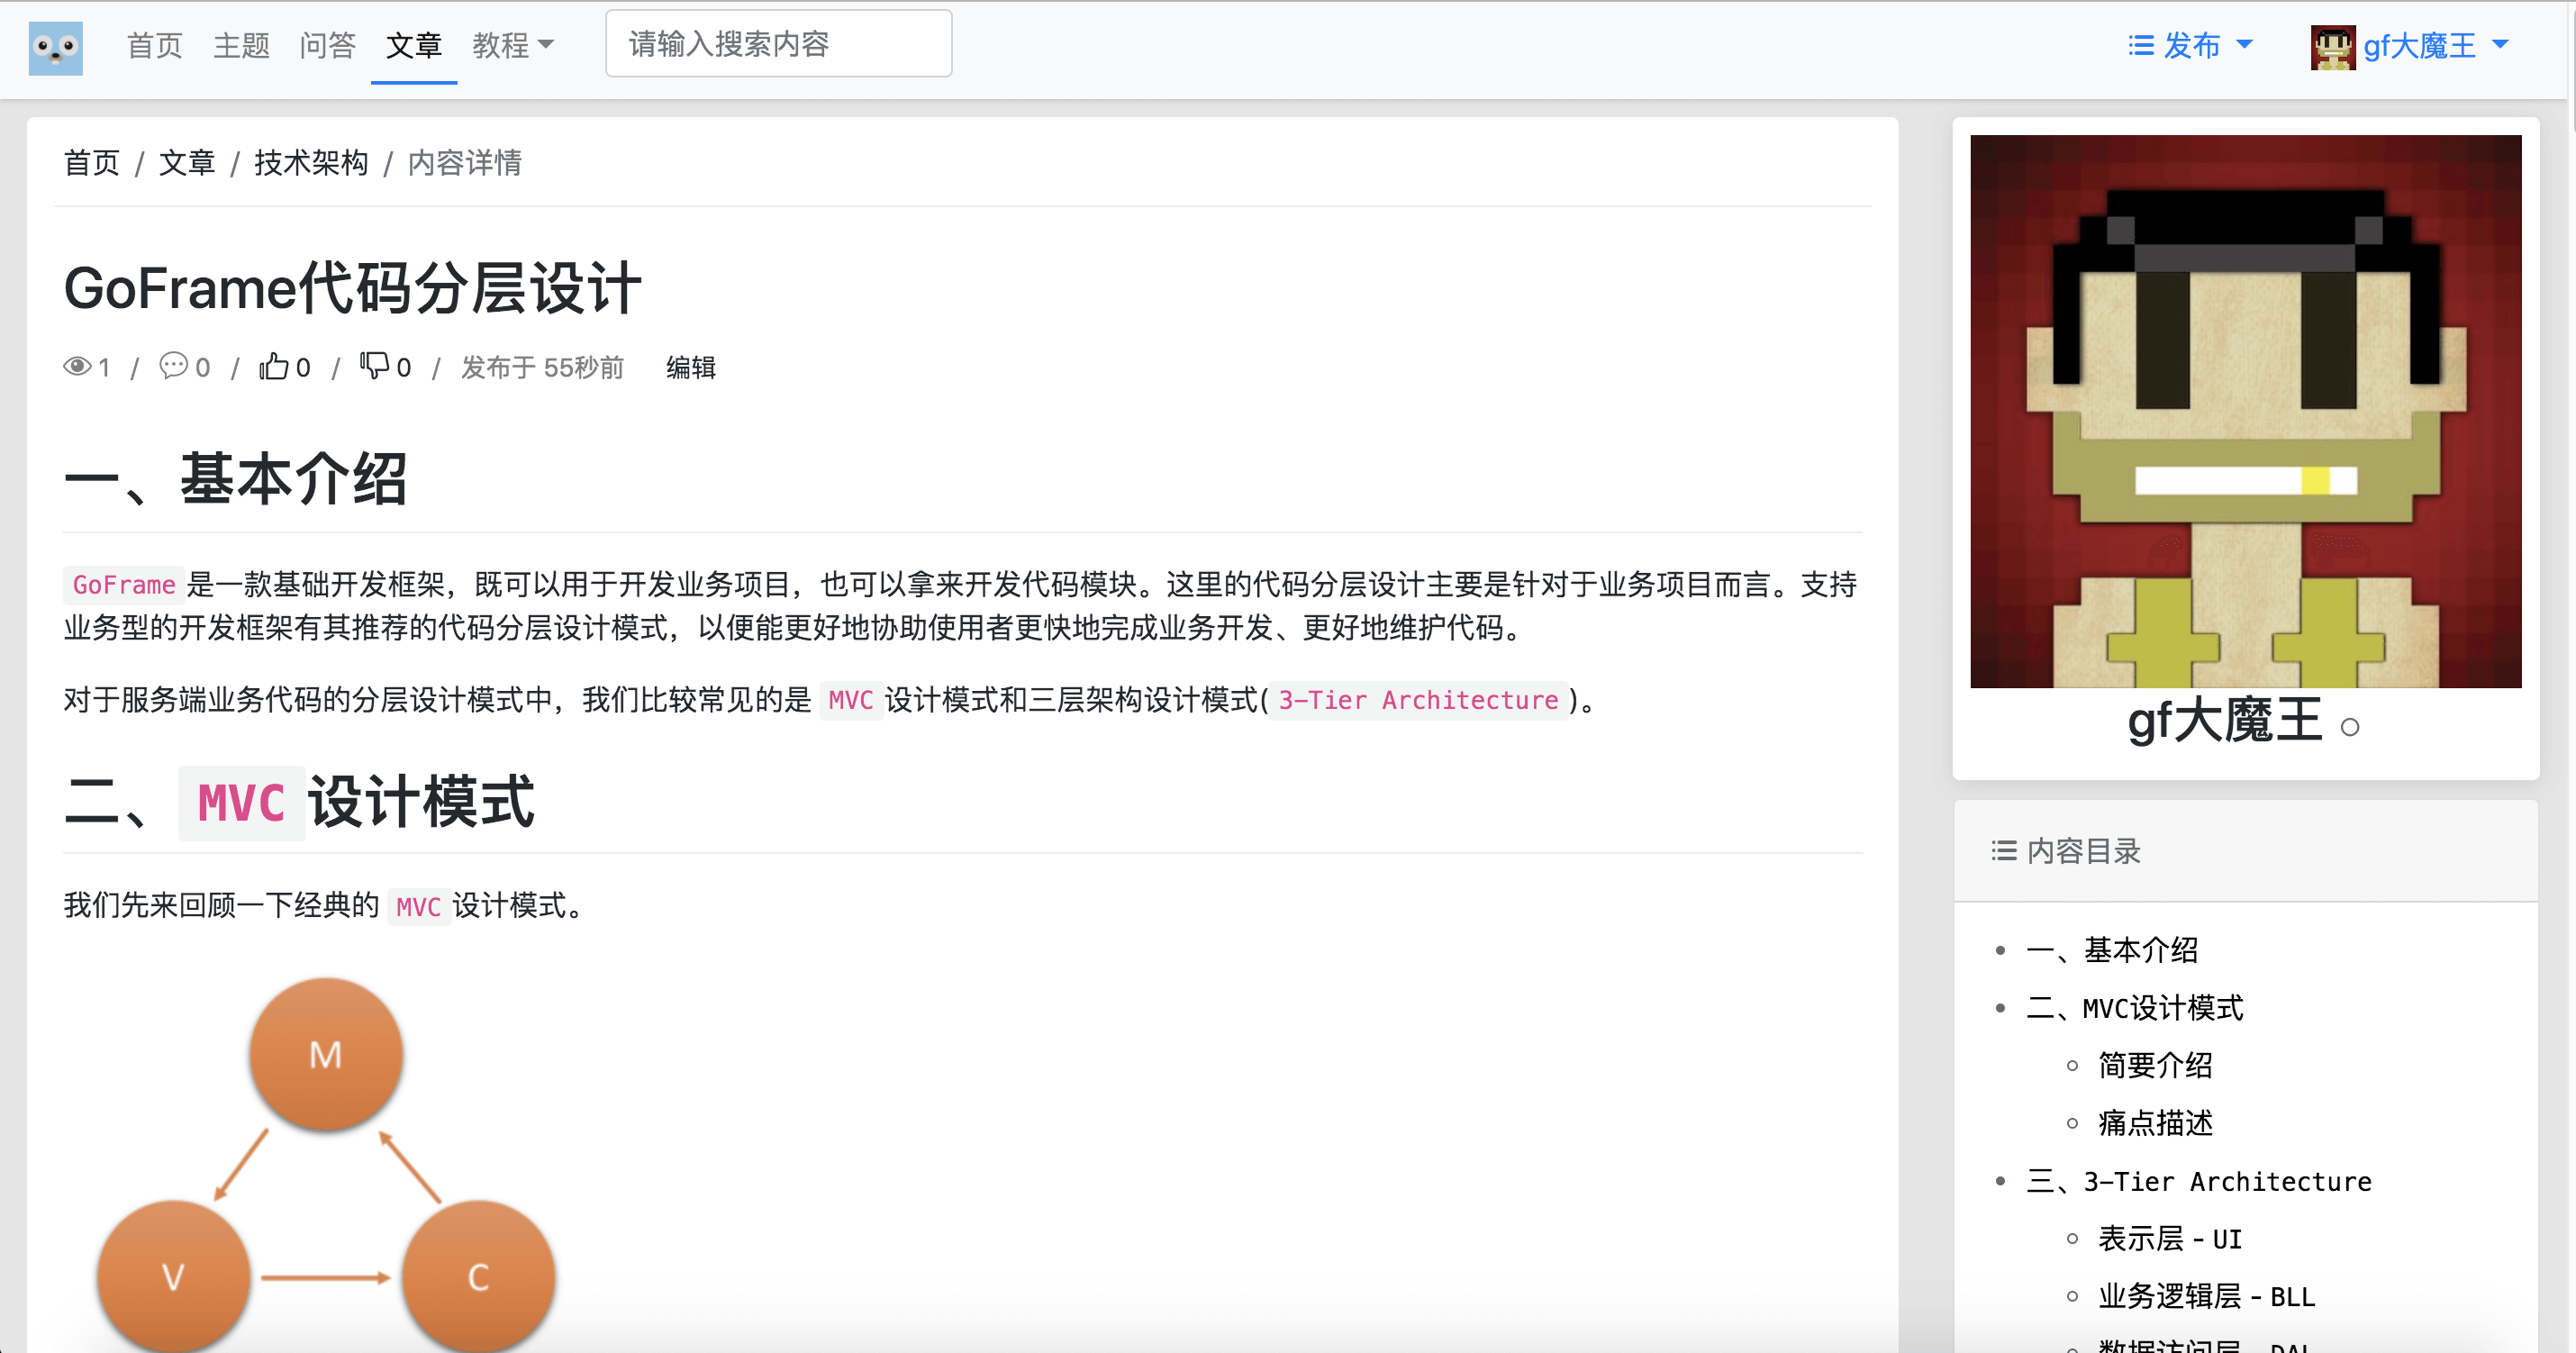Click the 编辑 edit link

[x=690, y=367]
